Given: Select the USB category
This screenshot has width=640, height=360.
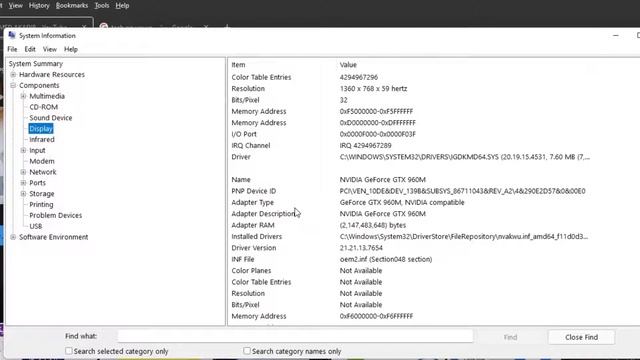Looking at the screenshot, I should point(36,226).
